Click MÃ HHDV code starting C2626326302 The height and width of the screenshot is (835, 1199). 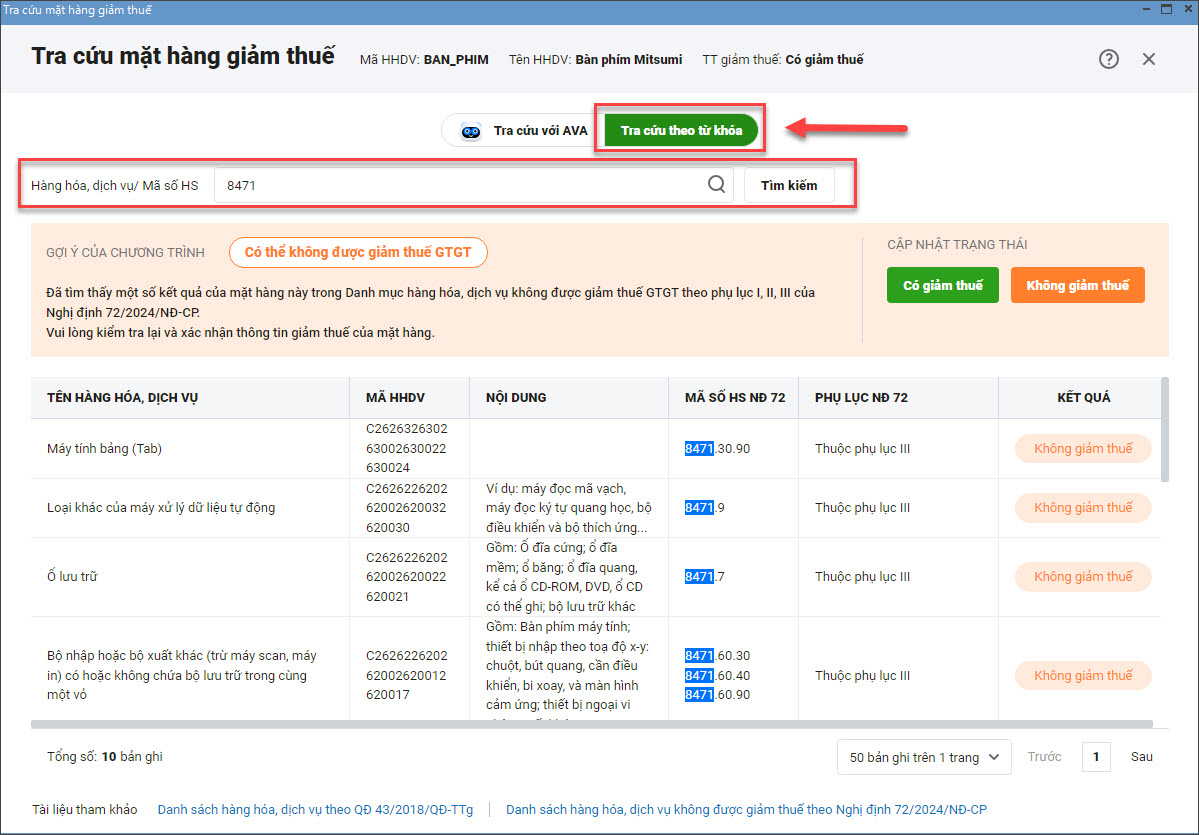tap(406, 448)
